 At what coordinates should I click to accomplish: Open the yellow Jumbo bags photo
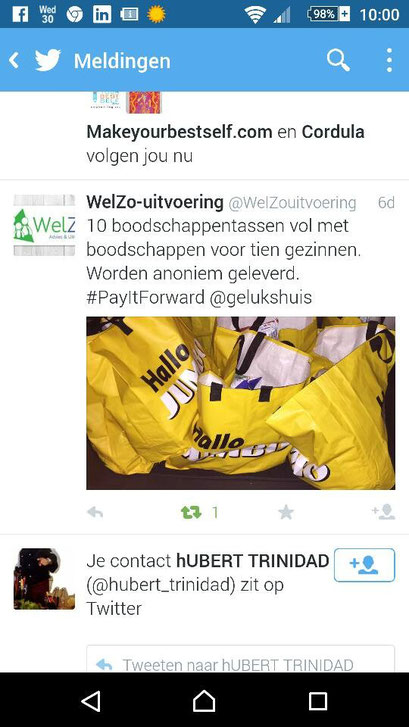click(241, 403)
